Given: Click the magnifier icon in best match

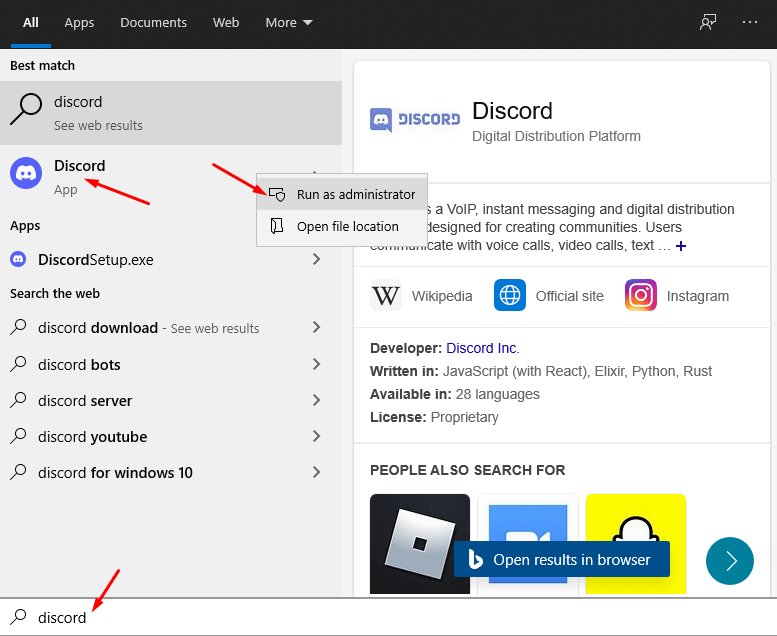Looking at the screenshot, I should (26, 109).
